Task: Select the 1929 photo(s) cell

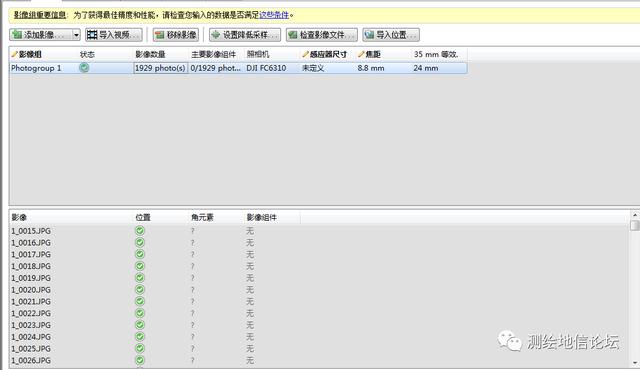Action: pyautogui.click(x=160, y=68)
